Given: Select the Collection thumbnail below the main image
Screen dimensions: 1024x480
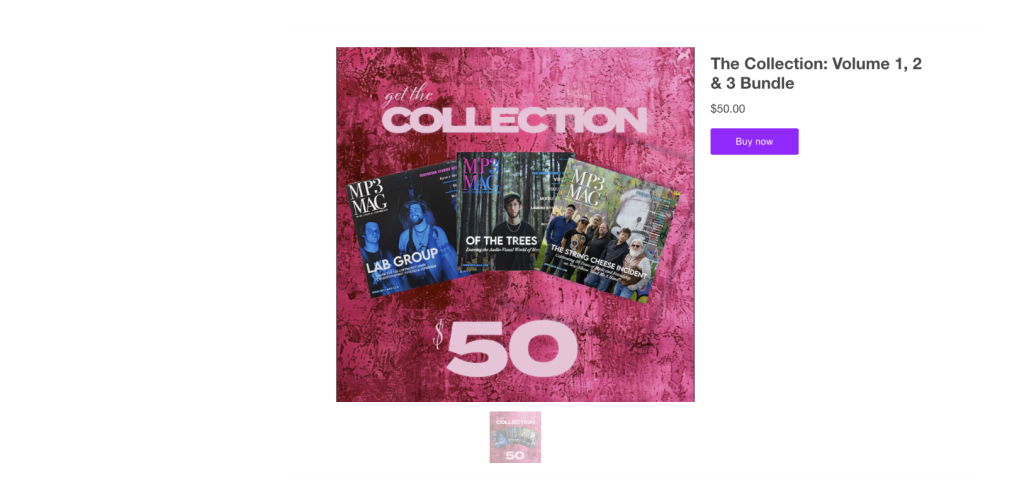Looking at the screenshot, I should tap(515, 437).
